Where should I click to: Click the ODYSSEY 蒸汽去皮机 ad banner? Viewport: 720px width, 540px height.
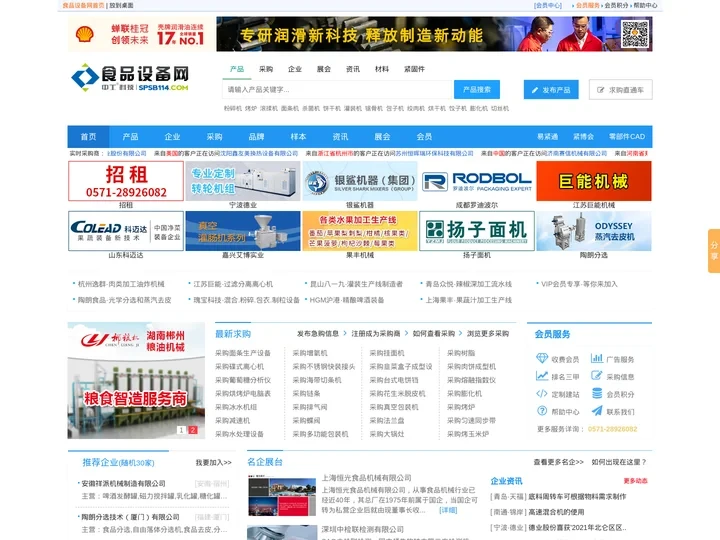594,231
